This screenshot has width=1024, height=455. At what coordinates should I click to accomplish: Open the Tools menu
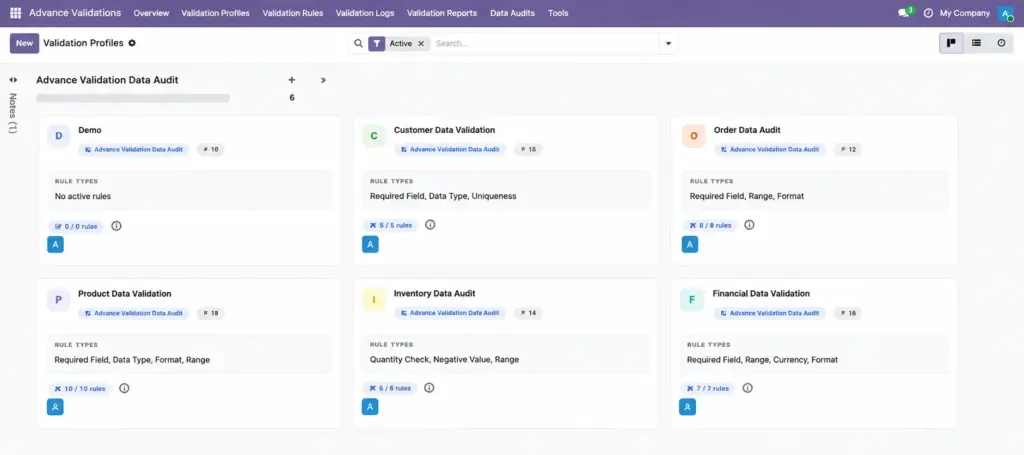coord(558,13)
